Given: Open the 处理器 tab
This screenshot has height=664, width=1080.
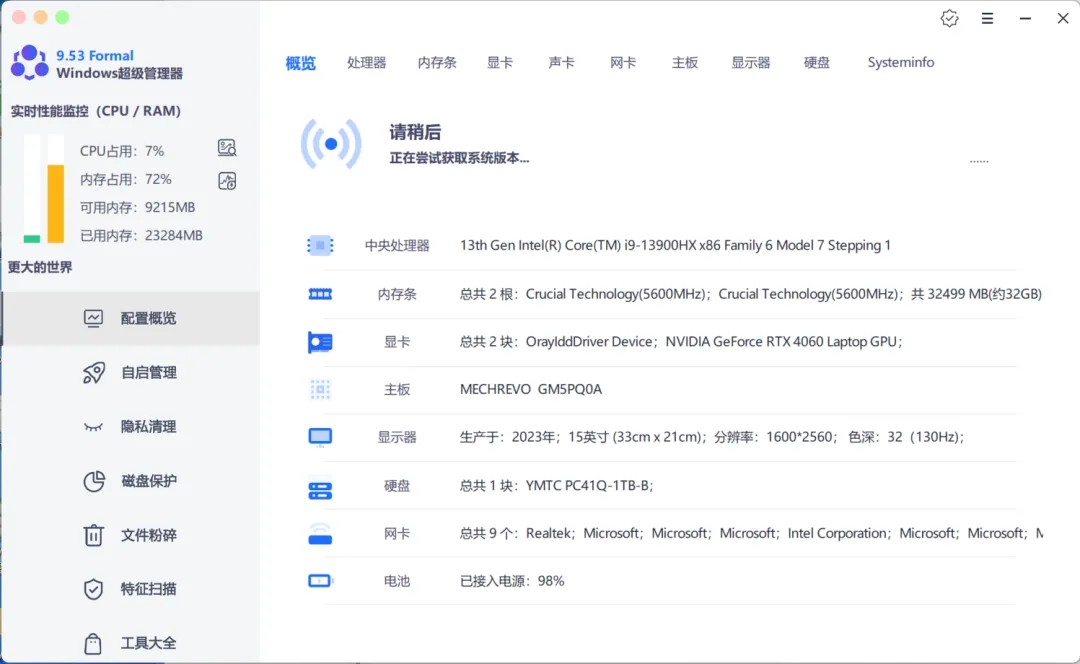Looking at the screenshot, I should (x=366, y=63).
